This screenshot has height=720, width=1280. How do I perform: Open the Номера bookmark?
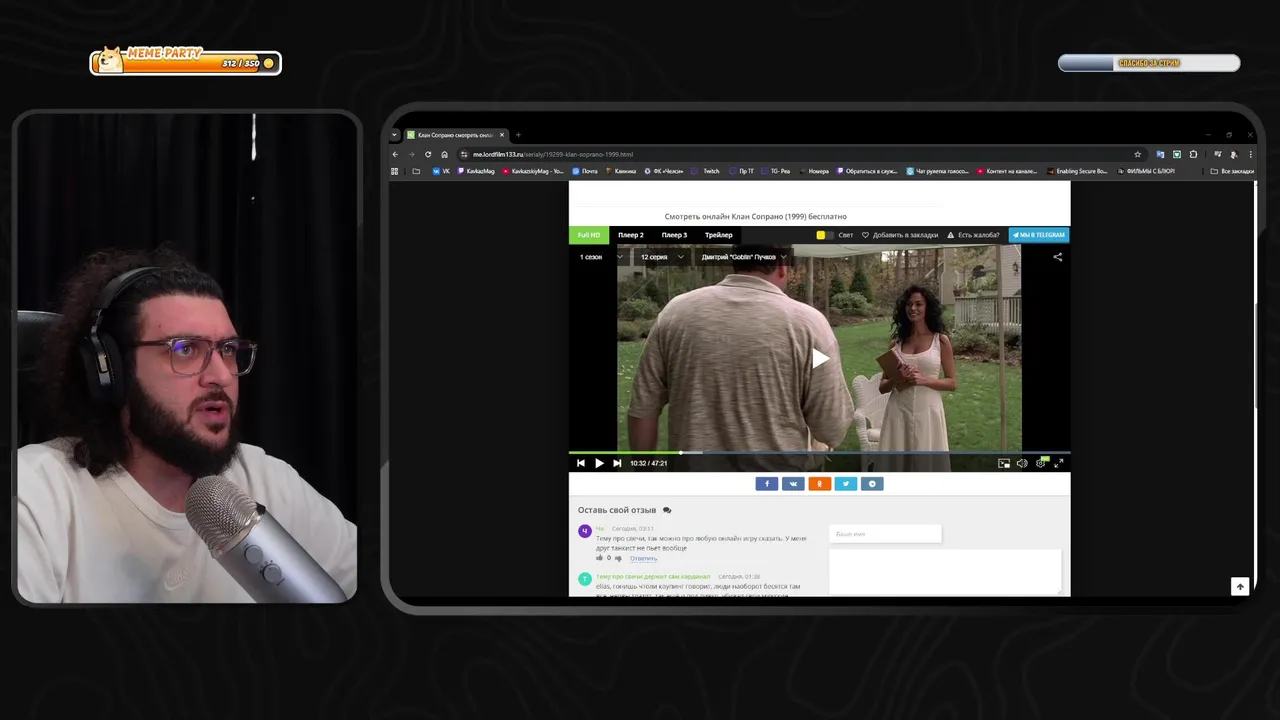[x=814, y=171]
